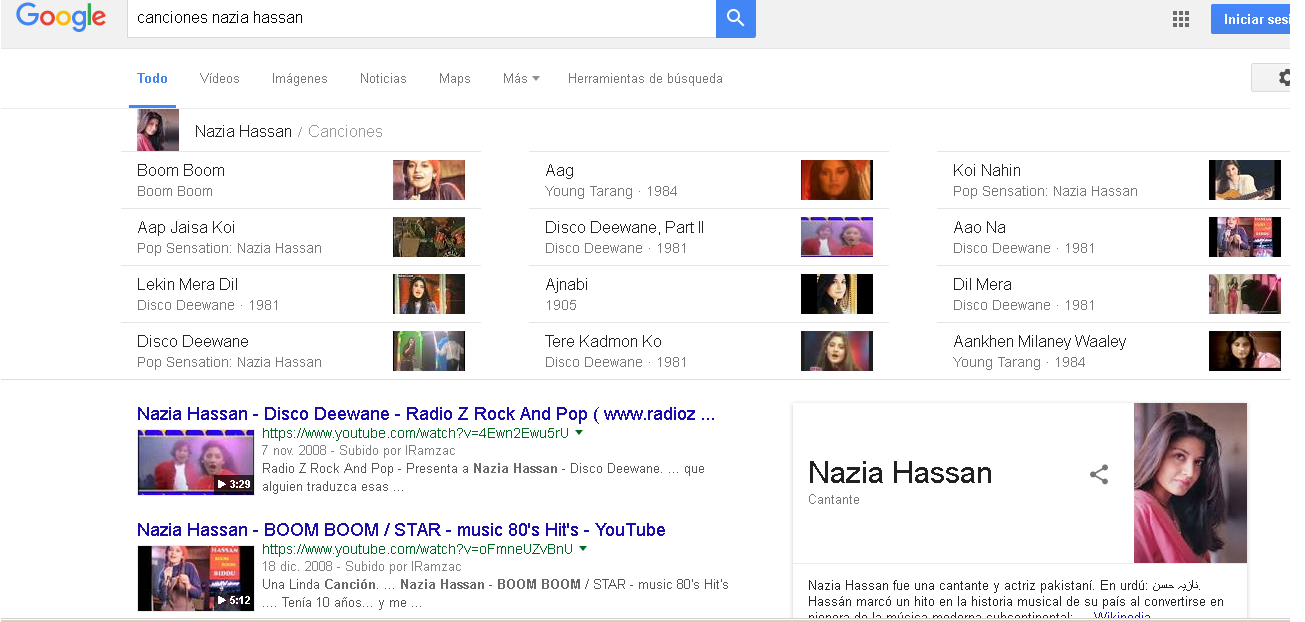Select the Todo tab
Image resolution: width=1305 pixels, height=622 pixels.
[x=152, y=78]
